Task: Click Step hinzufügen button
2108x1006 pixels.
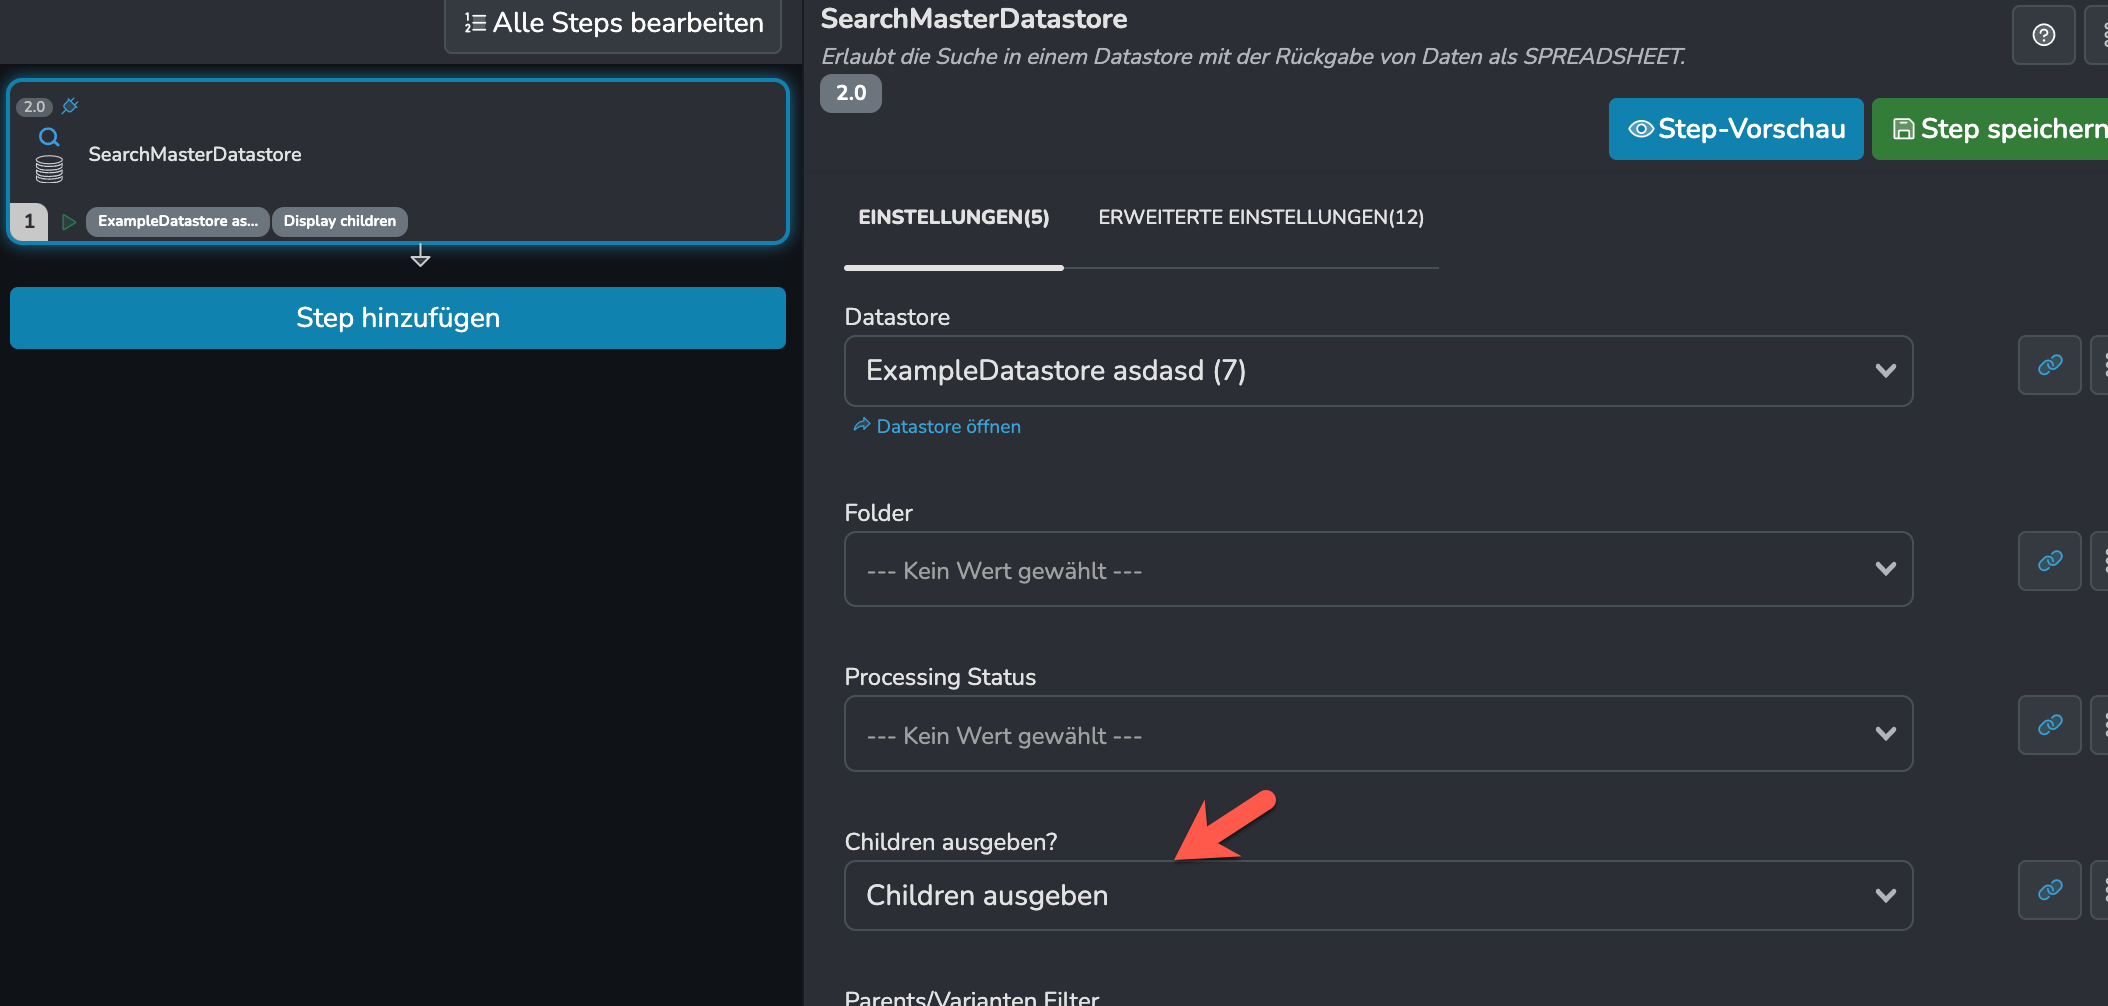Action: point(398,318)
